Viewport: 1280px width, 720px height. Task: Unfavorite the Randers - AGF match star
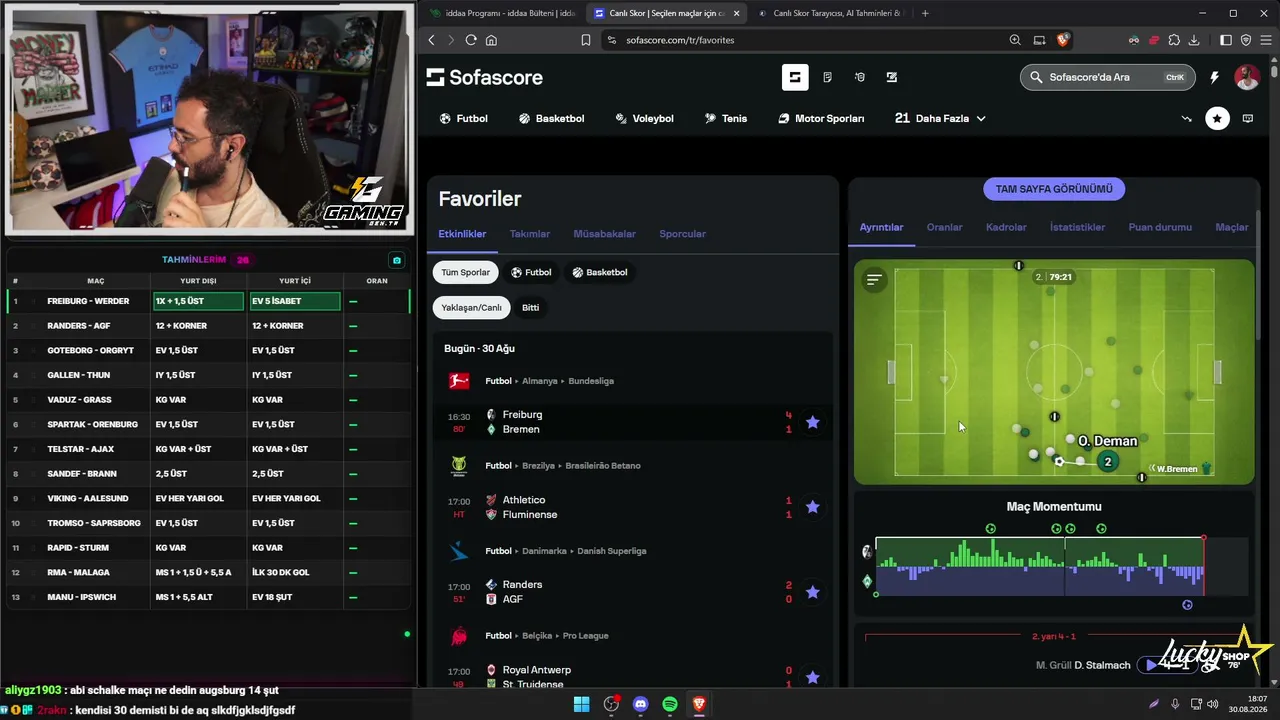click(812, 592)
